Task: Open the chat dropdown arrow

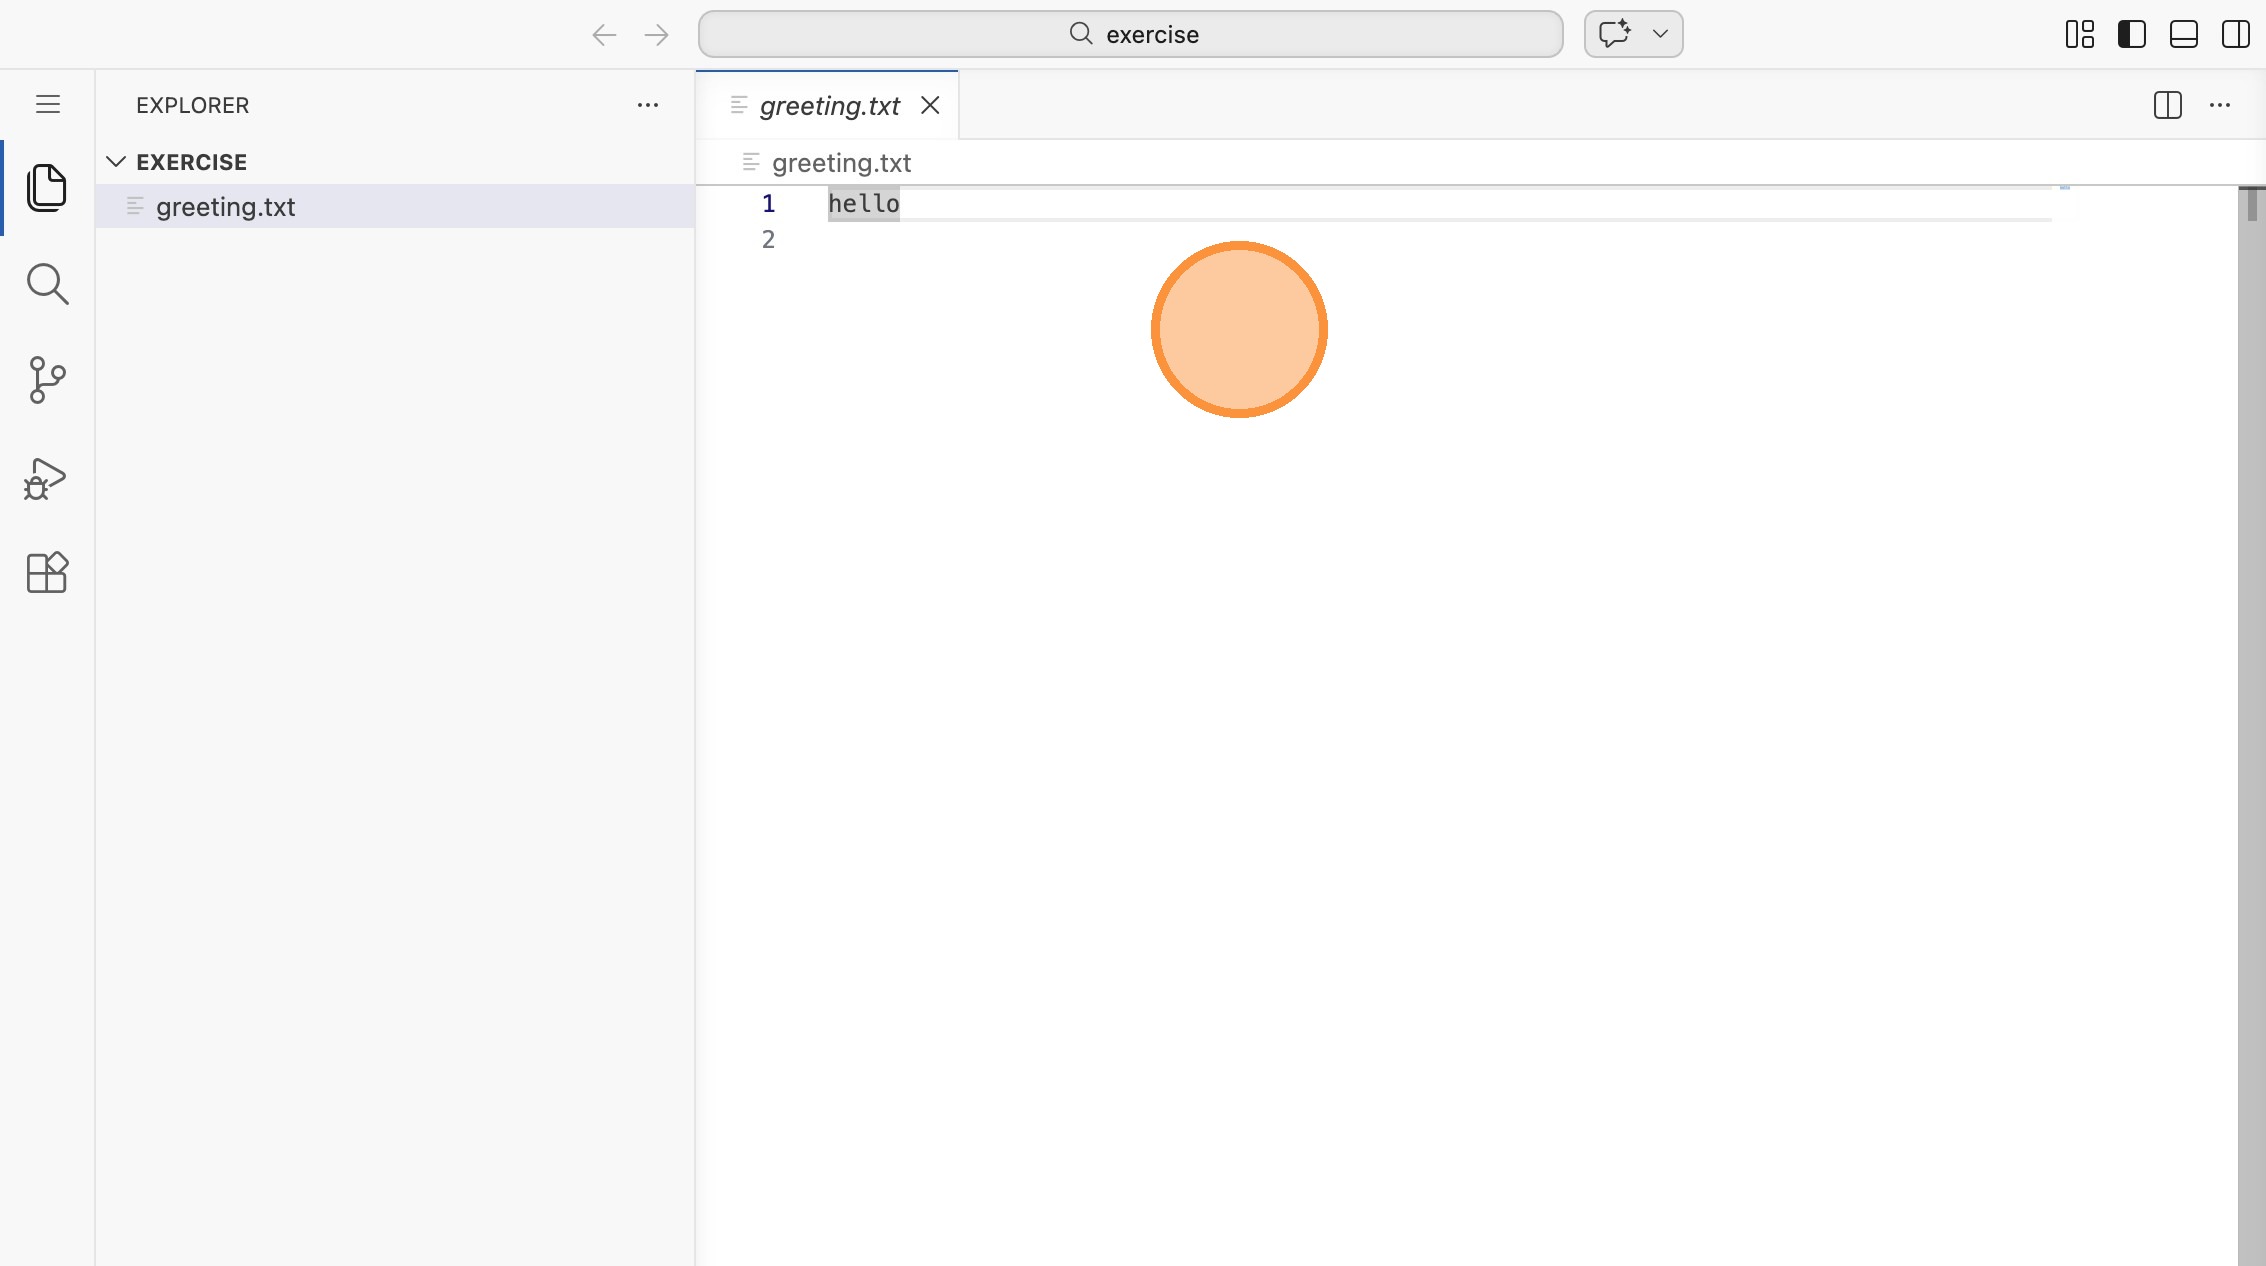Action: [1660, 34]
